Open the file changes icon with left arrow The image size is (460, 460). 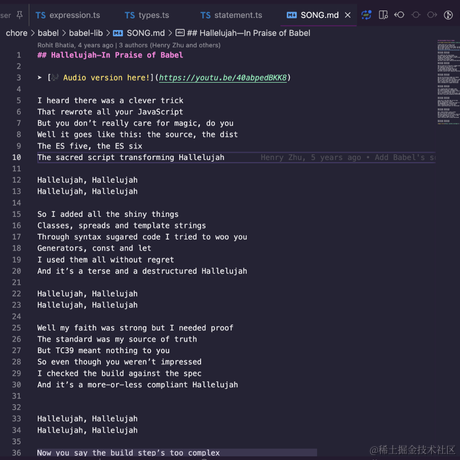(x=399, y=15)
